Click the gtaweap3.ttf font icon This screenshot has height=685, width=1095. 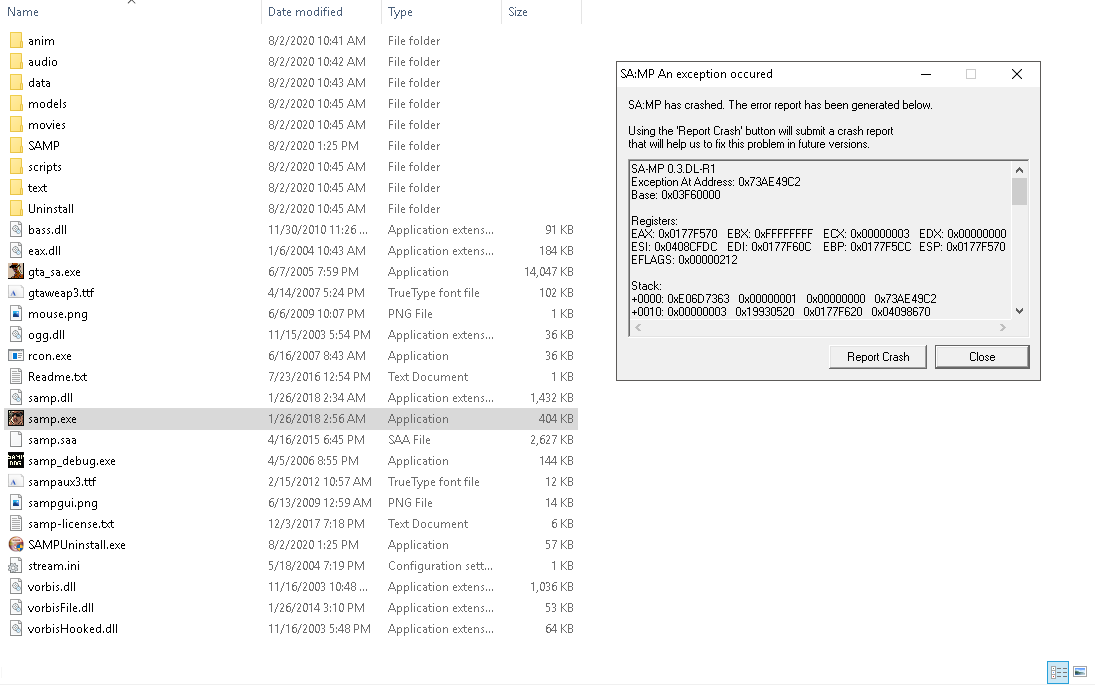point(16,293)
